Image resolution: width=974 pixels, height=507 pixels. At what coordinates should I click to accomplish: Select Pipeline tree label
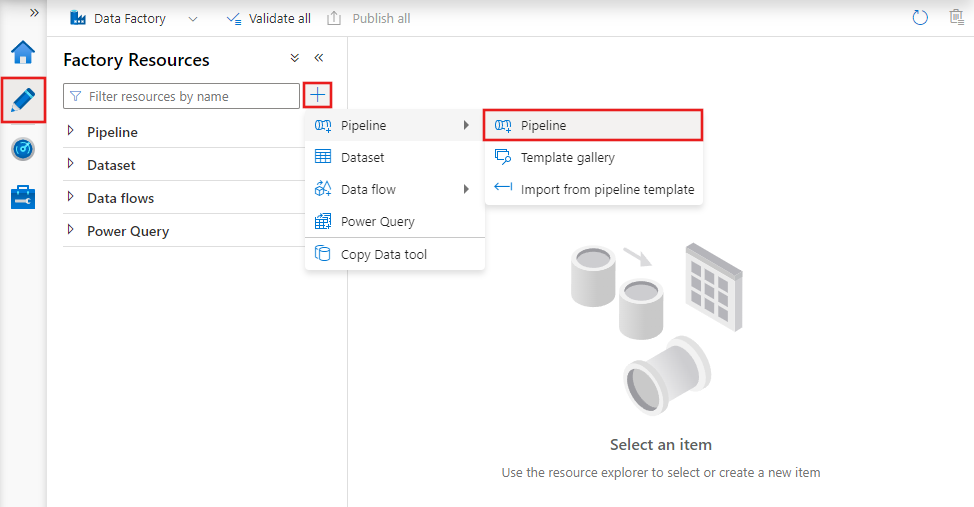point(112,132)
